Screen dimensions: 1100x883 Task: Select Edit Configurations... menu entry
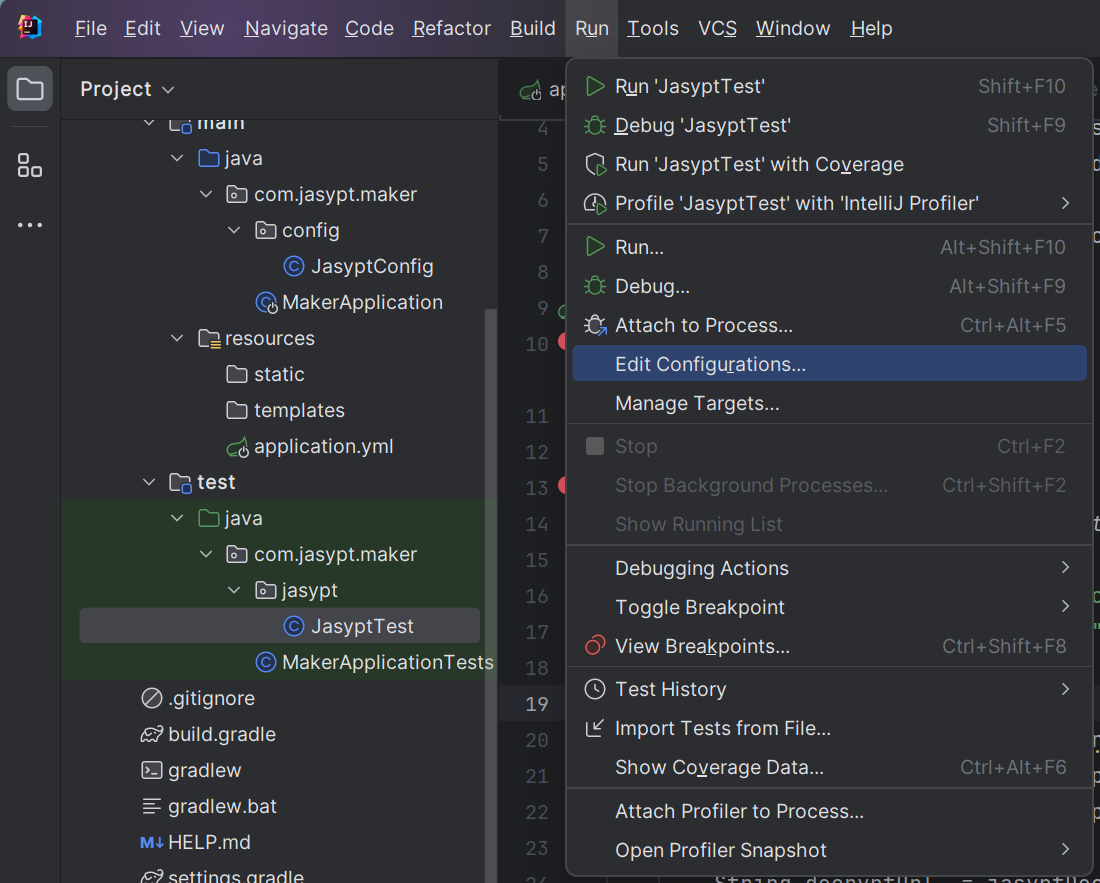pyautogui.click(x=829, y=364)
